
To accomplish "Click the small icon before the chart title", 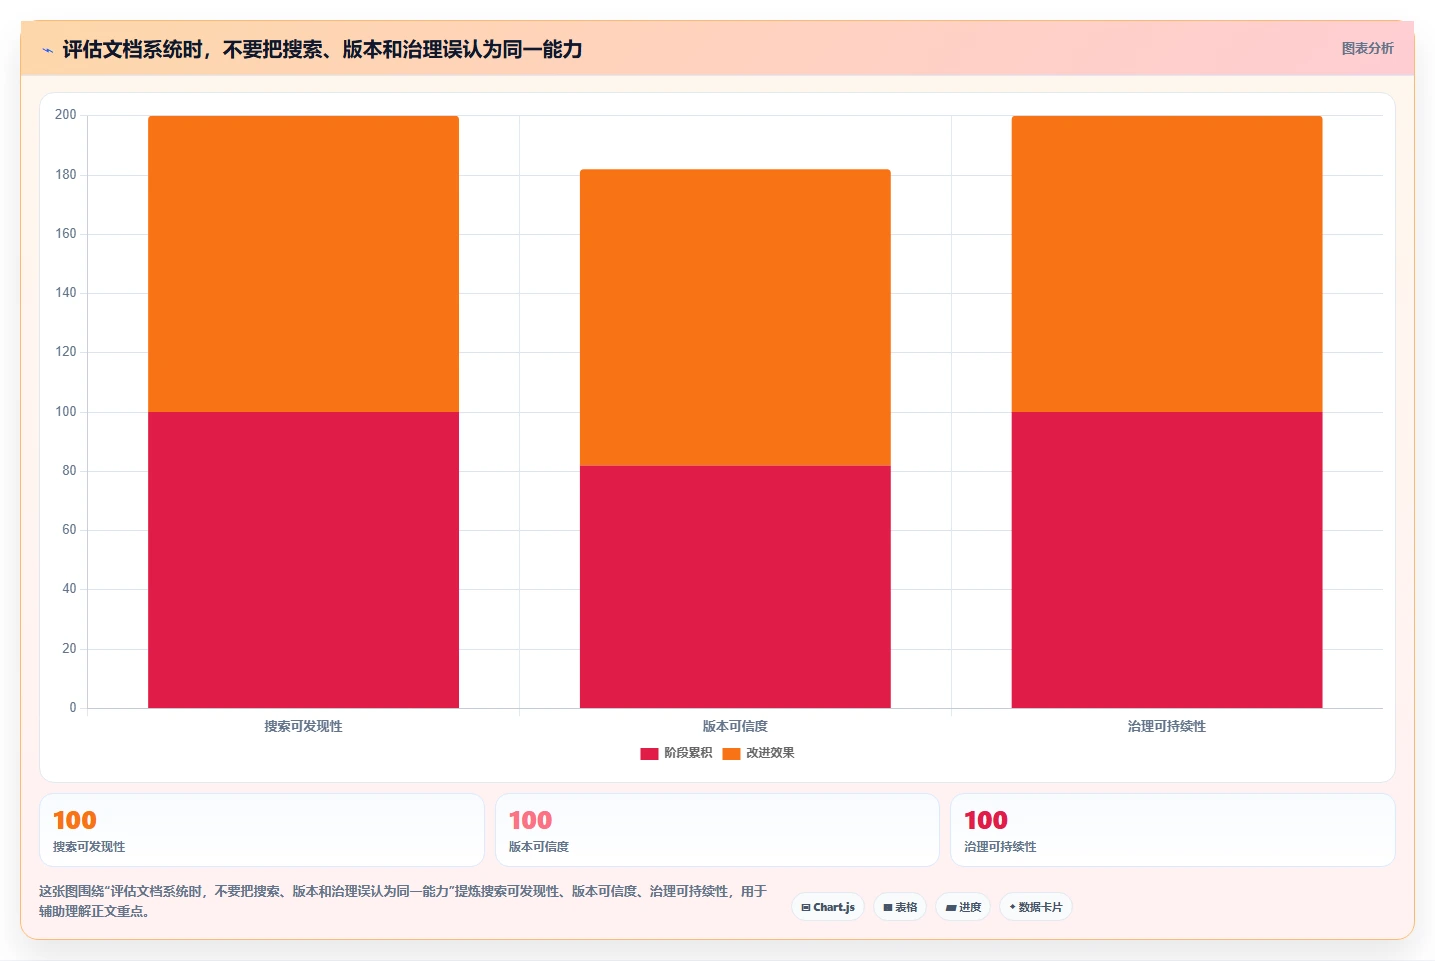I will click(x=47, y=50).
